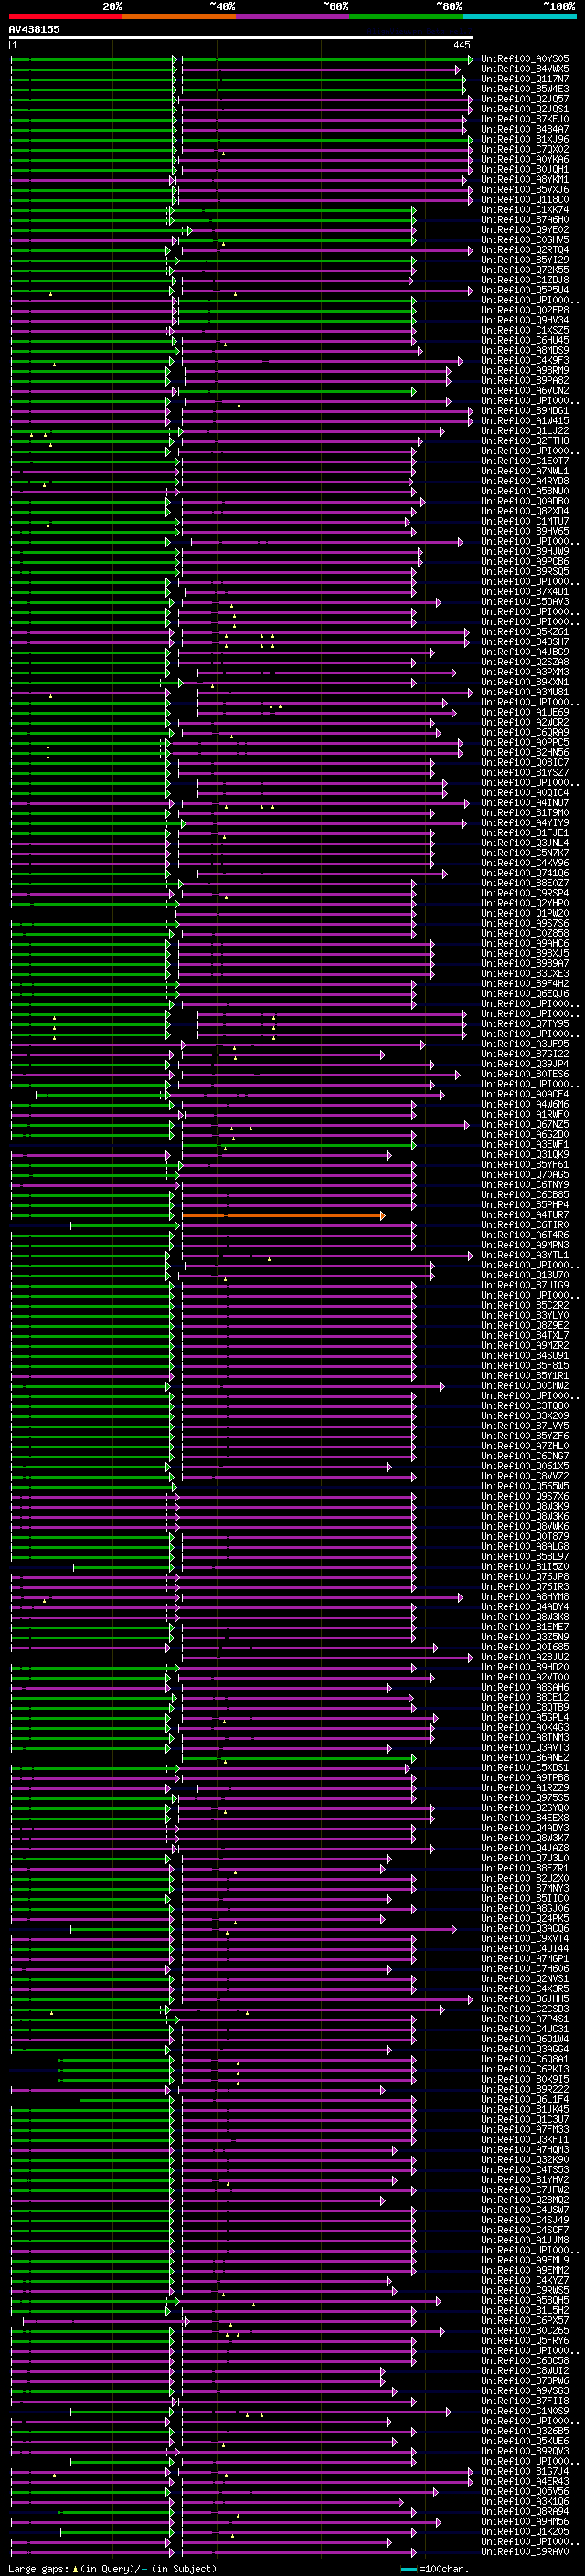Screen dimensions: 585x2576
Task: Select row label UniRef100_B9MDG1
Action: 525,411
